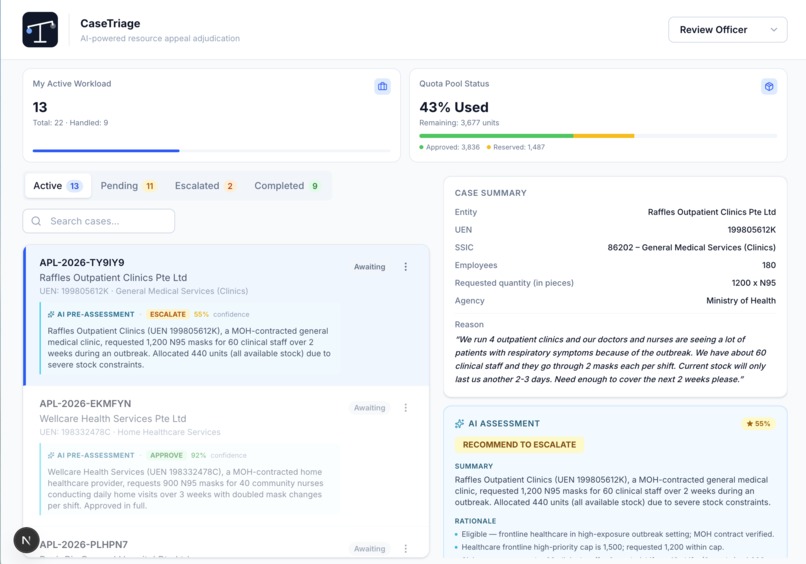This screenshot has width=806, height=564.
Task: Click 'Reserved: 1,487' legend item
Action: click(x=516, y=147)
